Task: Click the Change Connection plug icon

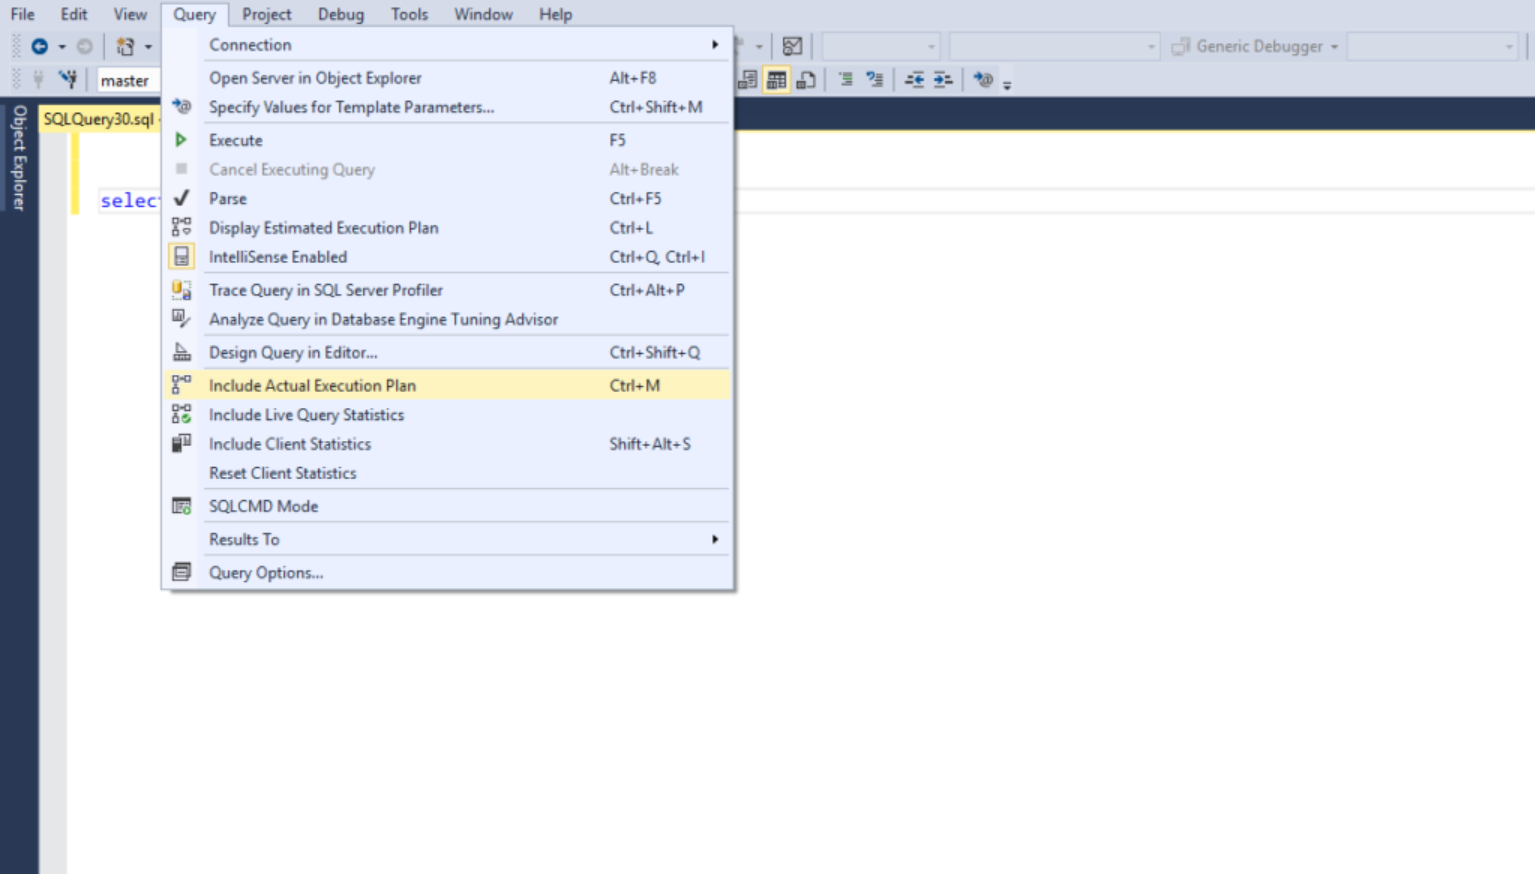Action: pos(67,79)
